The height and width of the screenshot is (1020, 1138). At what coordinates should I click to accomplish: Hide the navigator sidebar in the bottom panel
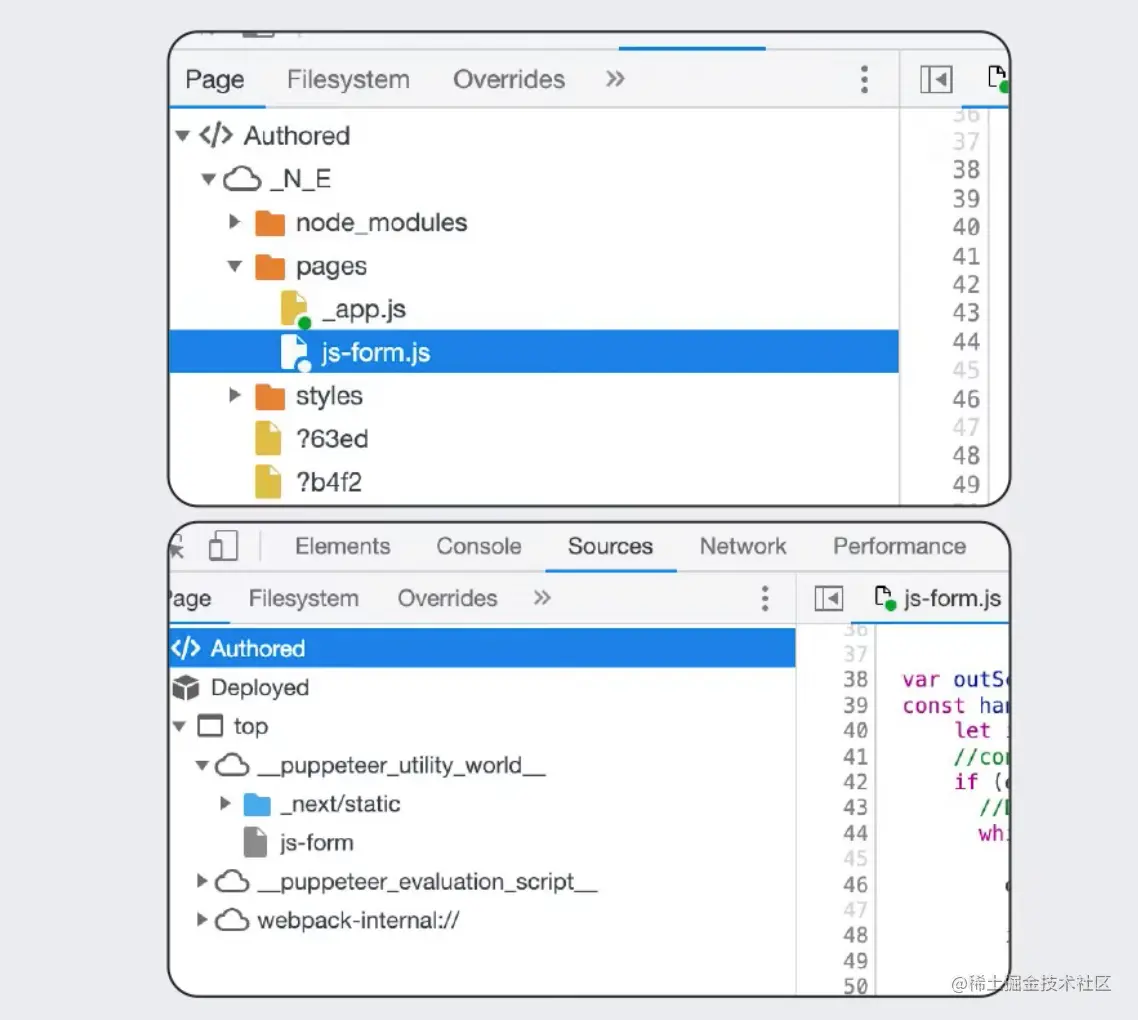click(828, 598)
